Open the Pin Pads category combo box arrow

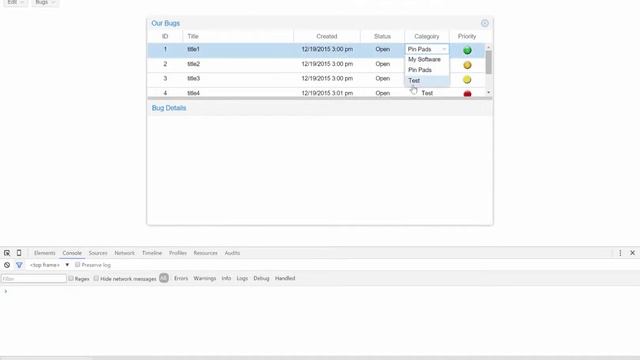(x=444, y=49)
